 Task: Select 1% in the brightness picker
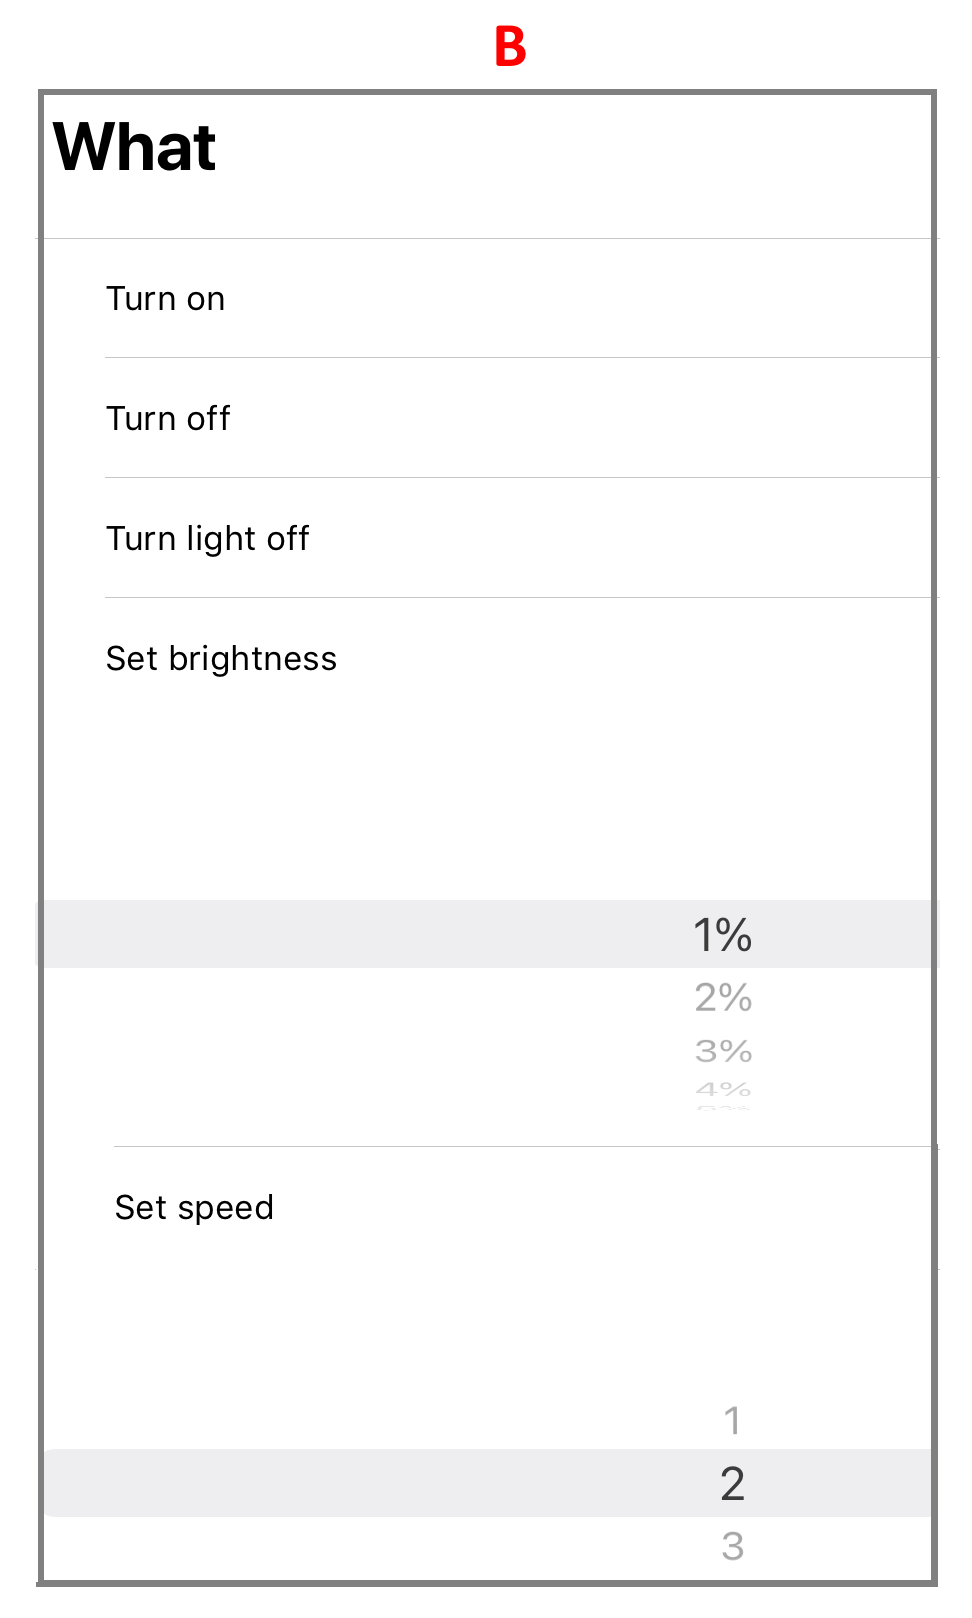(x=723, y=935)
